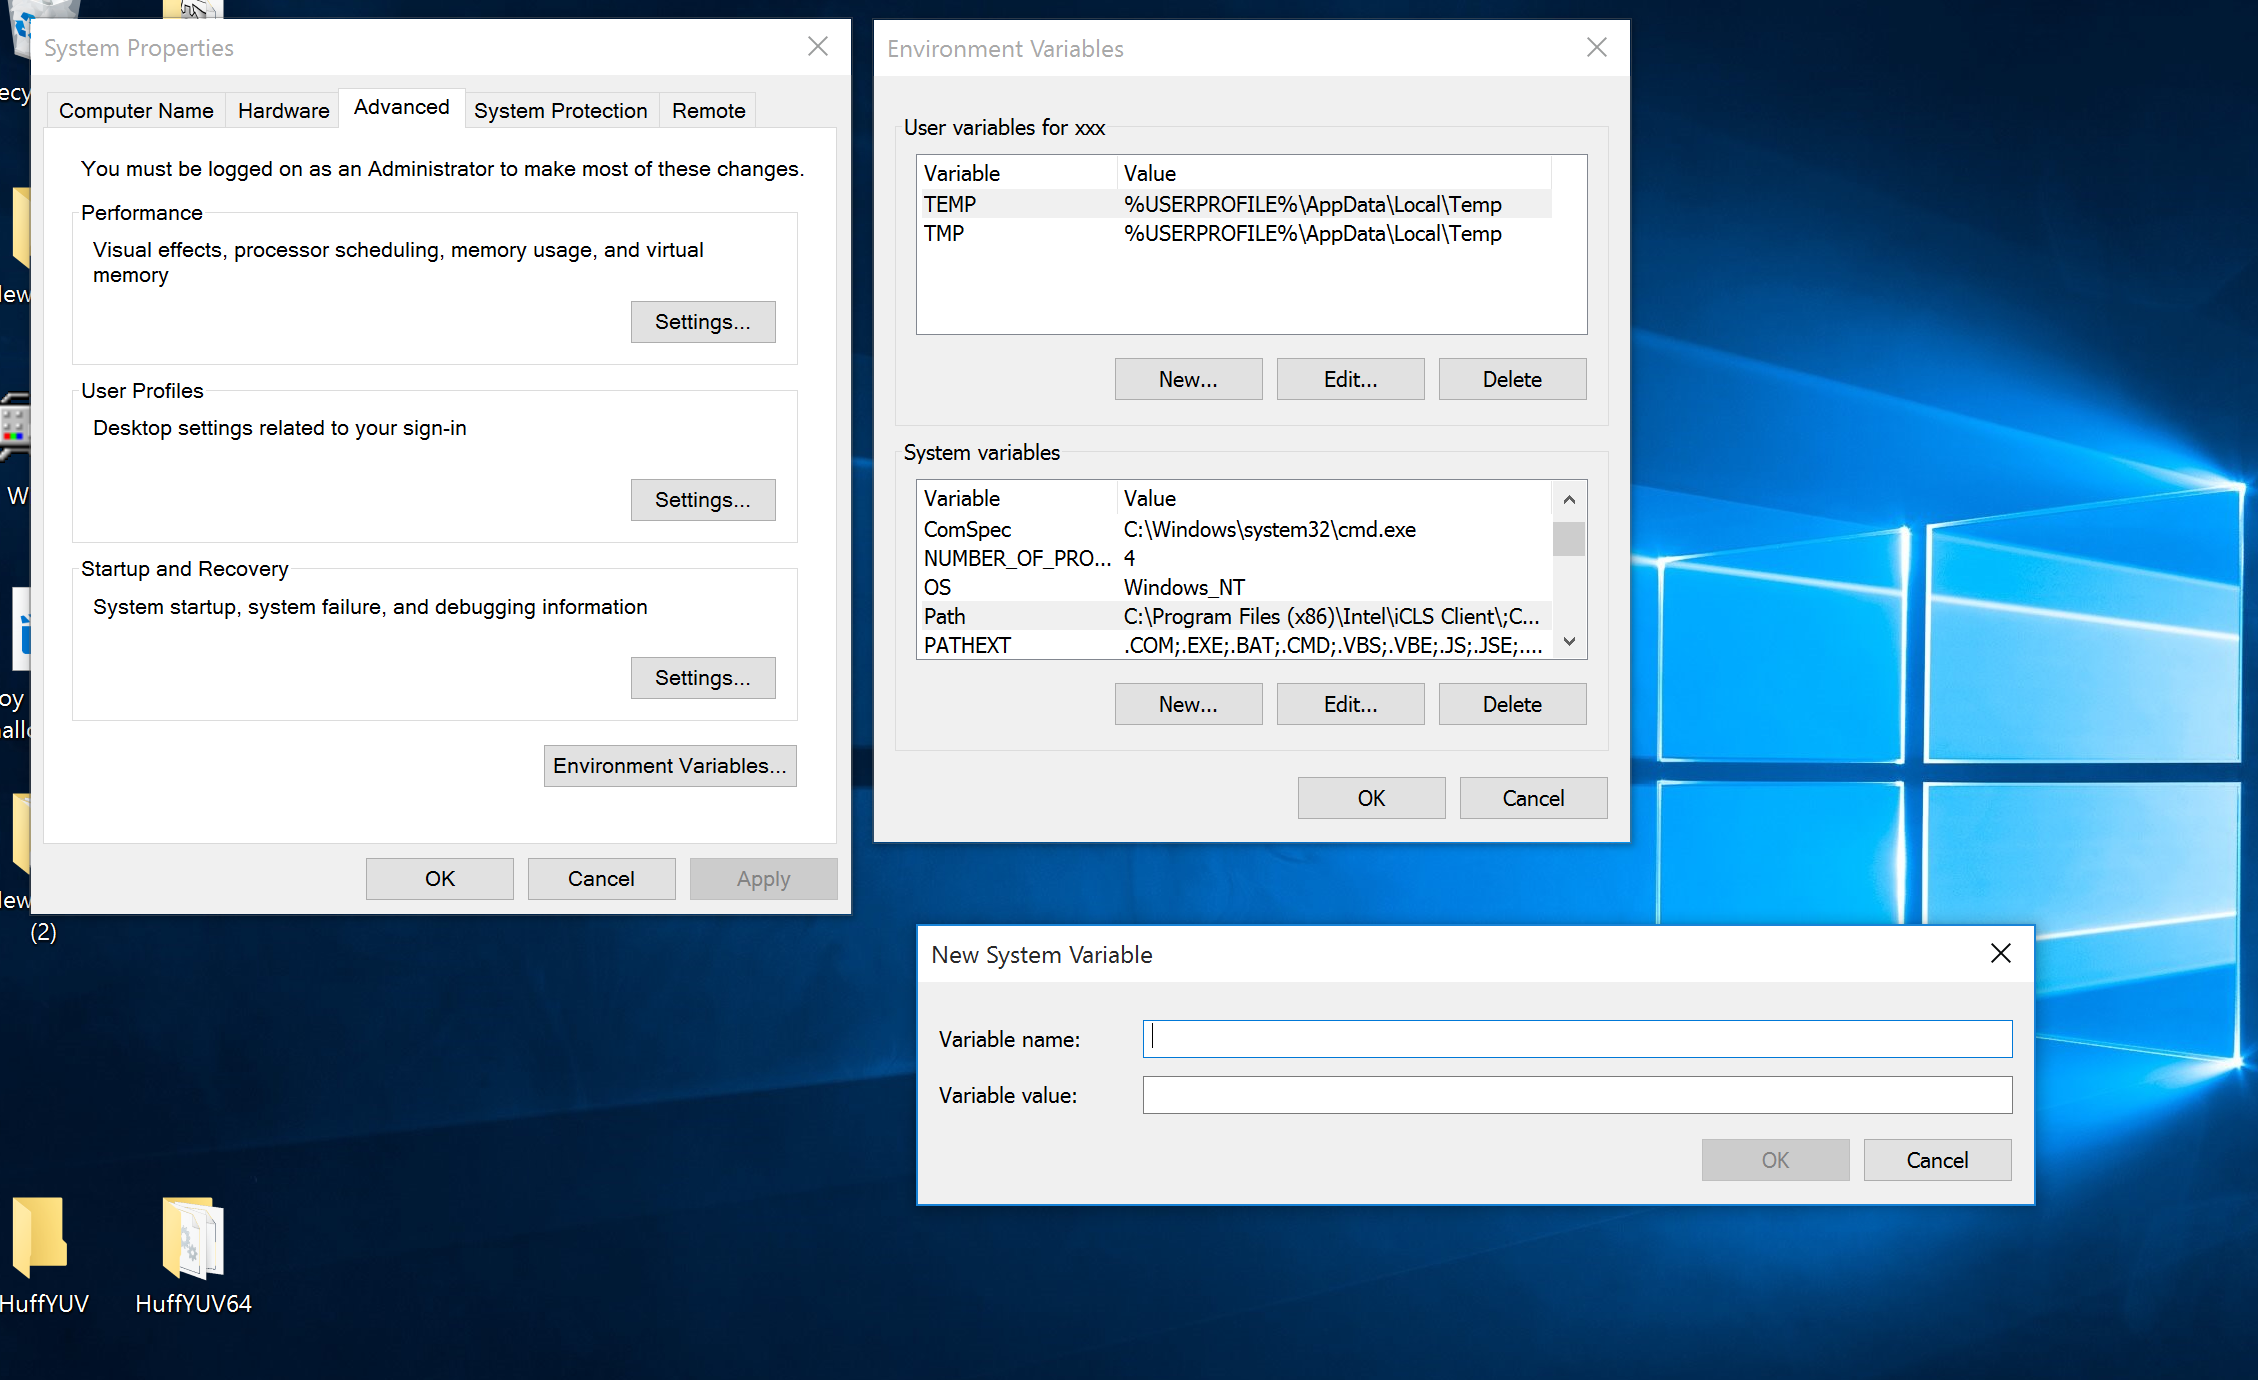The width and height of the screenshot is (2258, 1380).
Task: Close the Environment Variables window
Action: point(1597,47)
